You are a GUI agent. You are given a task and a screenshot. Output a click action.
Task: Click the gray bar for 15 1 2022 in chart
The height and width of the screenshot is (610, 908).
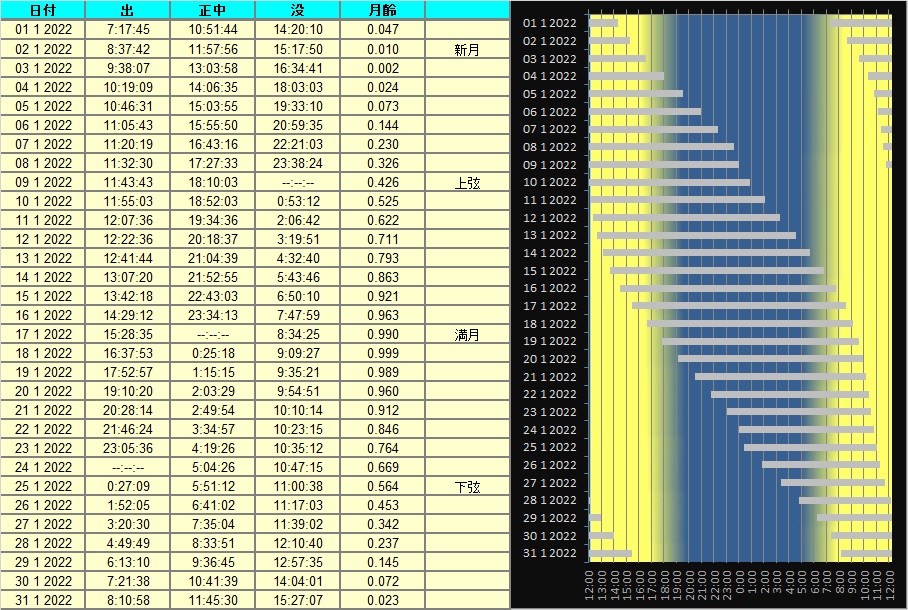[x=716, y=270]
